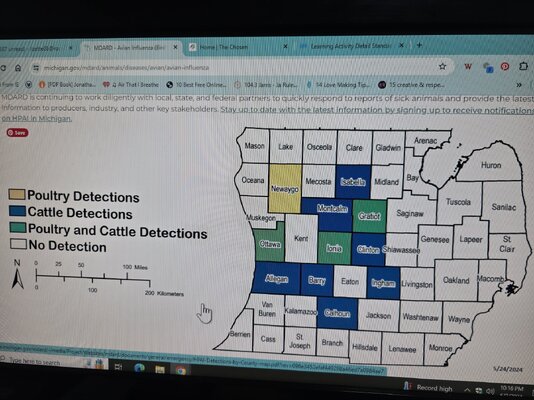Open Chrome from the Windows taskbar
Screen dimensions: 534x400
pos(180,370)
